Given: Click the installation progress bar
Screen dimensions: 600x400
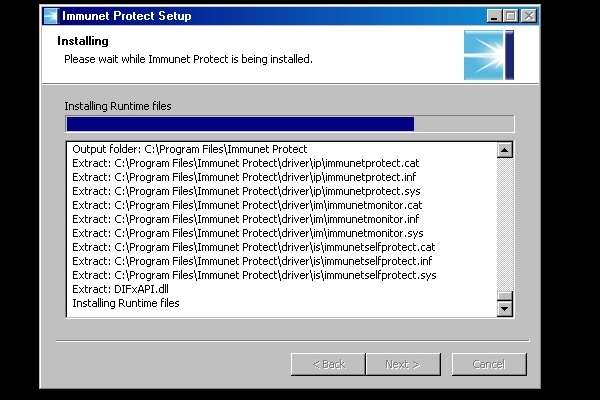Looking at the screenshot, I should point(290,124).
